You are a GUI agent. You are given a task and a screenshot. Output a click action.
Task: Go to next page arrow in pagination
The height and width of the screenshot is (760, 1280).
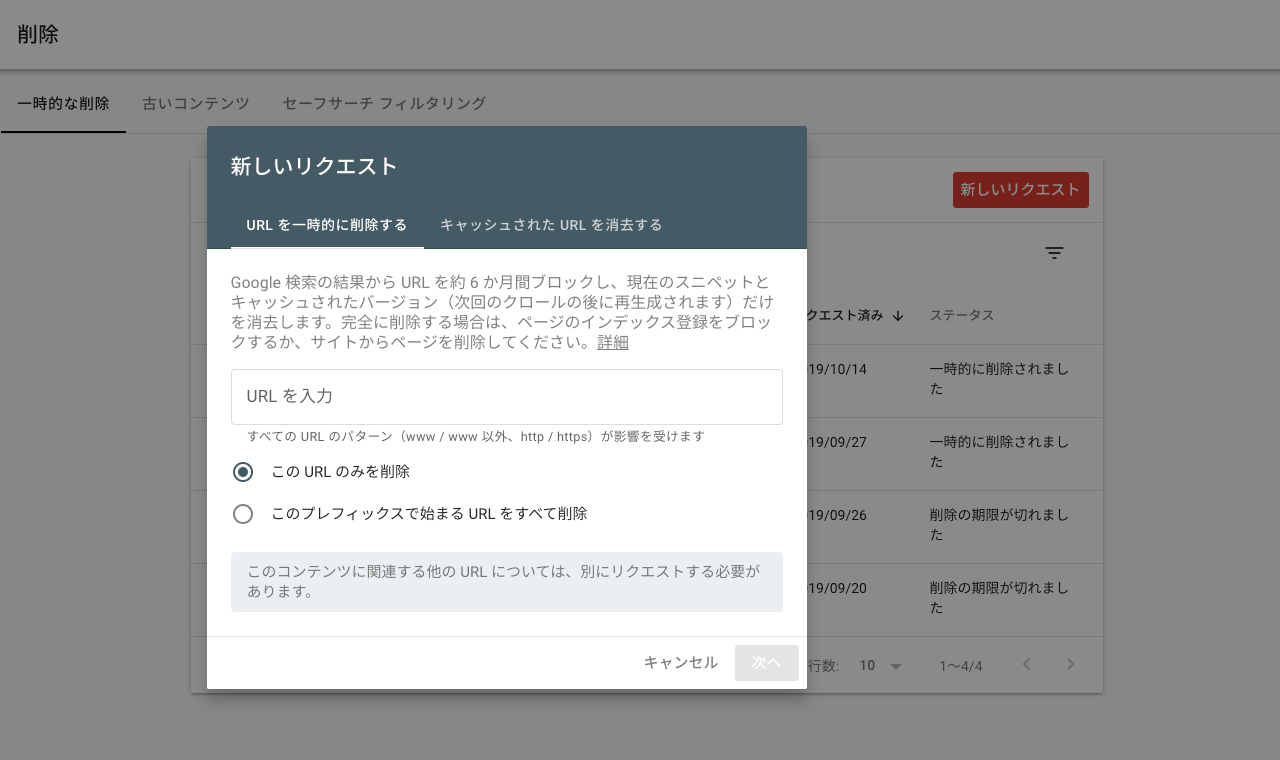coord(1070,664)
